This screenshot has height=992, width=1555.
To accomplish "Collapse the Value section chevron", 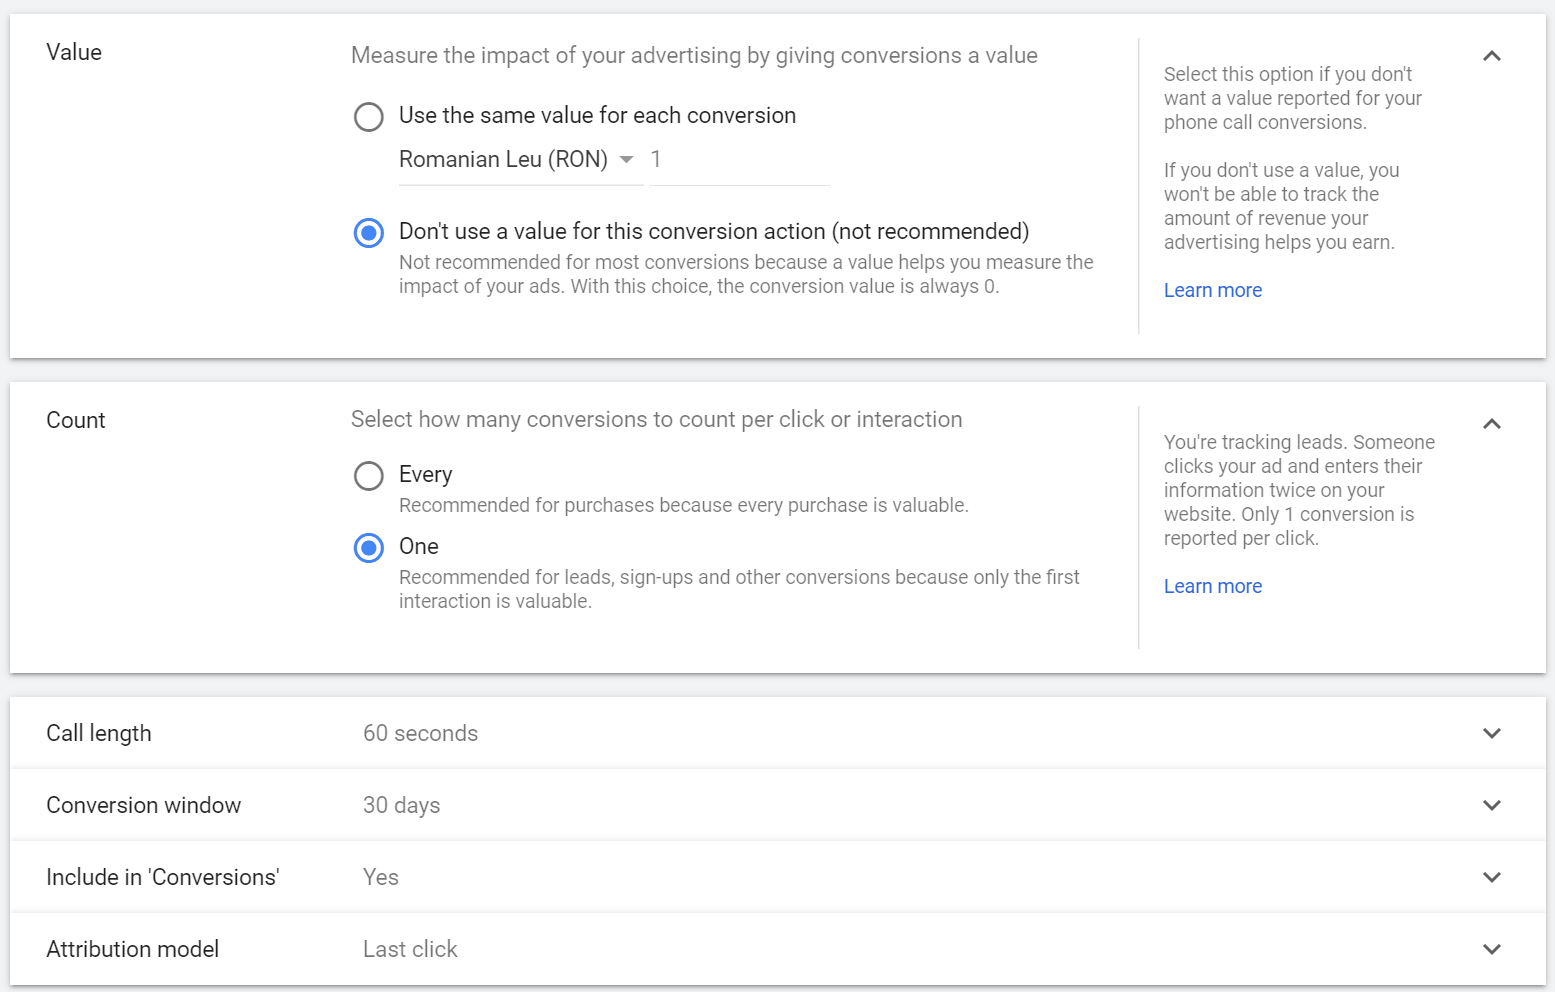I will pos(1491,57).
